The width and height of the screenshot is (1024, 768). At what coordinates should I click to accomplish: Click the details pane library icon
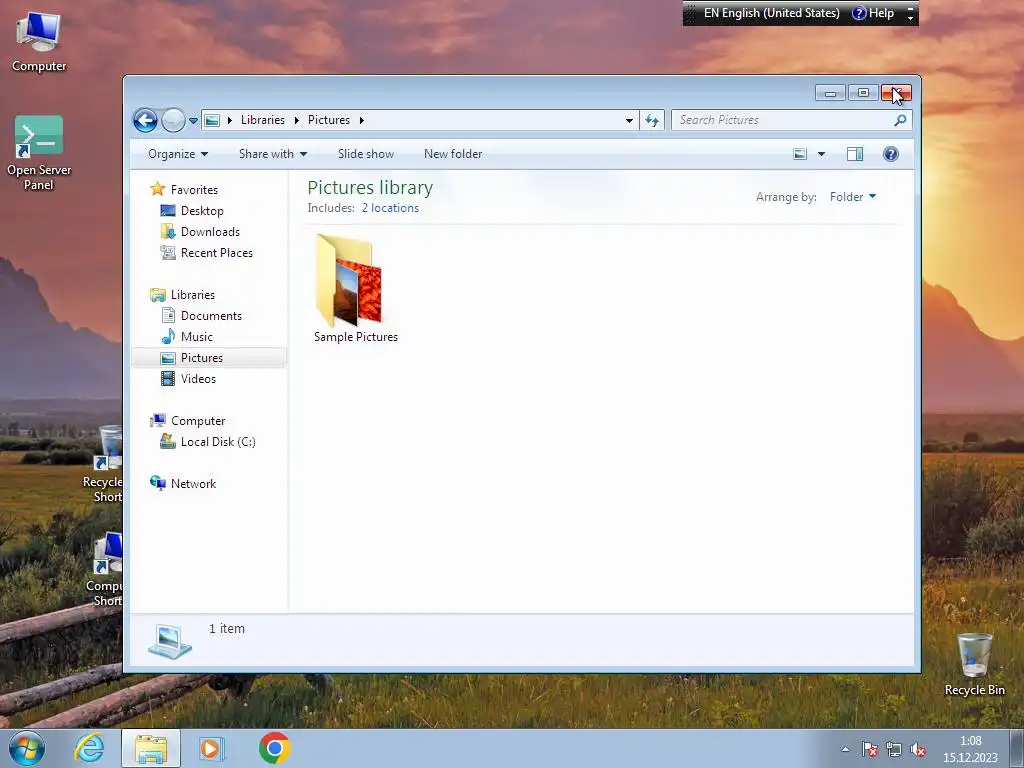[x=170, y=641]
